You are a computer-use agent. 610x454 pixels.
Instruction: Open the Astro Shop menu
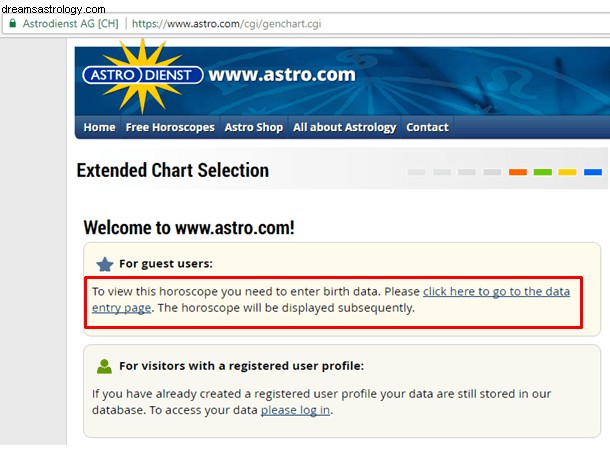254,127
